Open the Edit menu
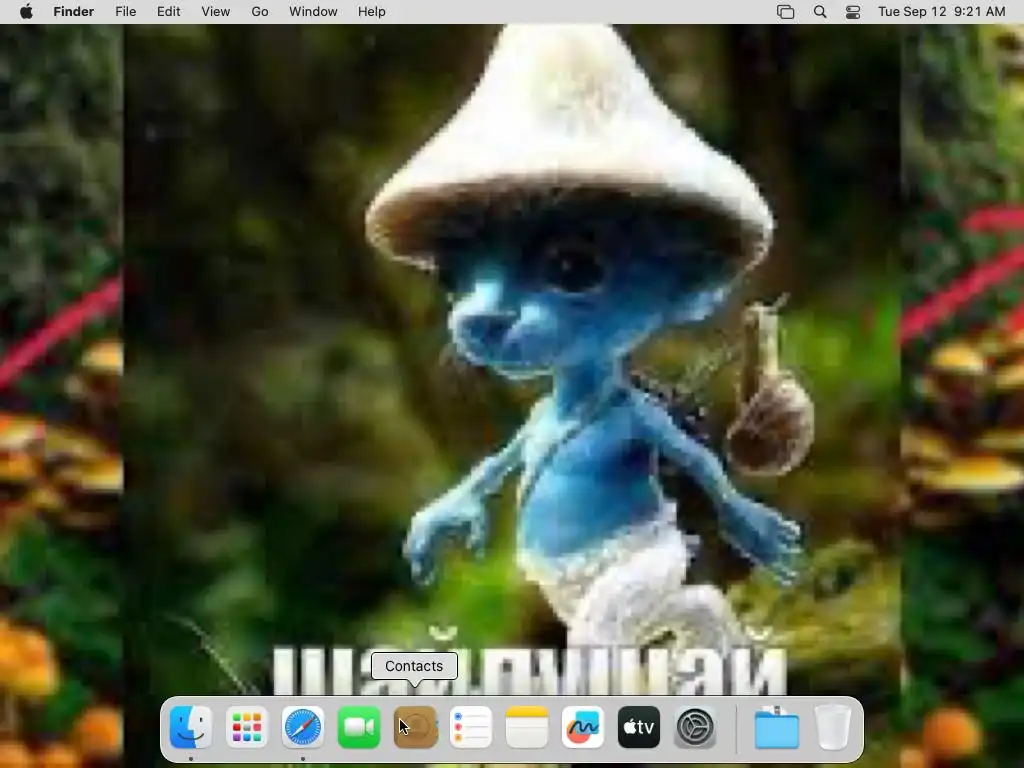Image resolution: width=1024 pixels, height=768 pixels. click(x=168, y=12)
